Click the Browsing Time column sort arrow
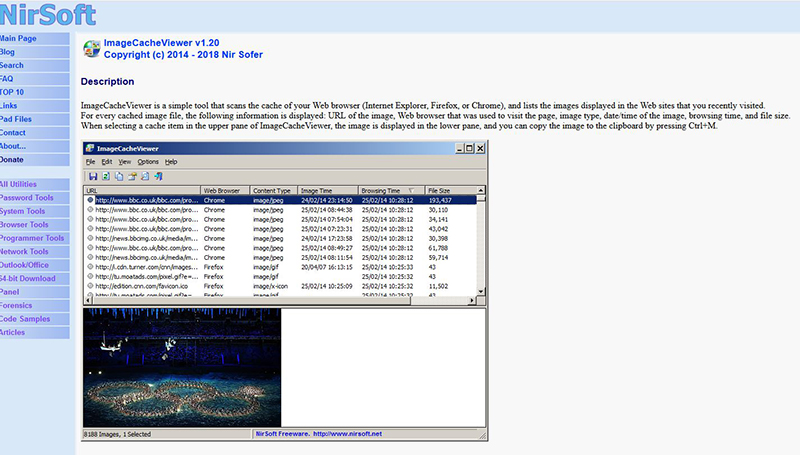800x455 pixels. click(x=411, y=190)
